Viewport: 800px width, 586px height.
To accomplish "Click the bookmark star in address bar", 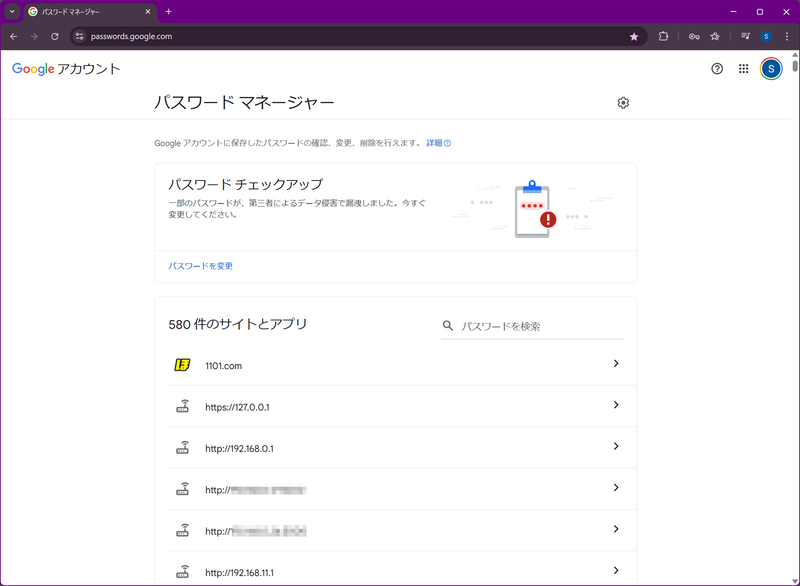I will (634, 36).
